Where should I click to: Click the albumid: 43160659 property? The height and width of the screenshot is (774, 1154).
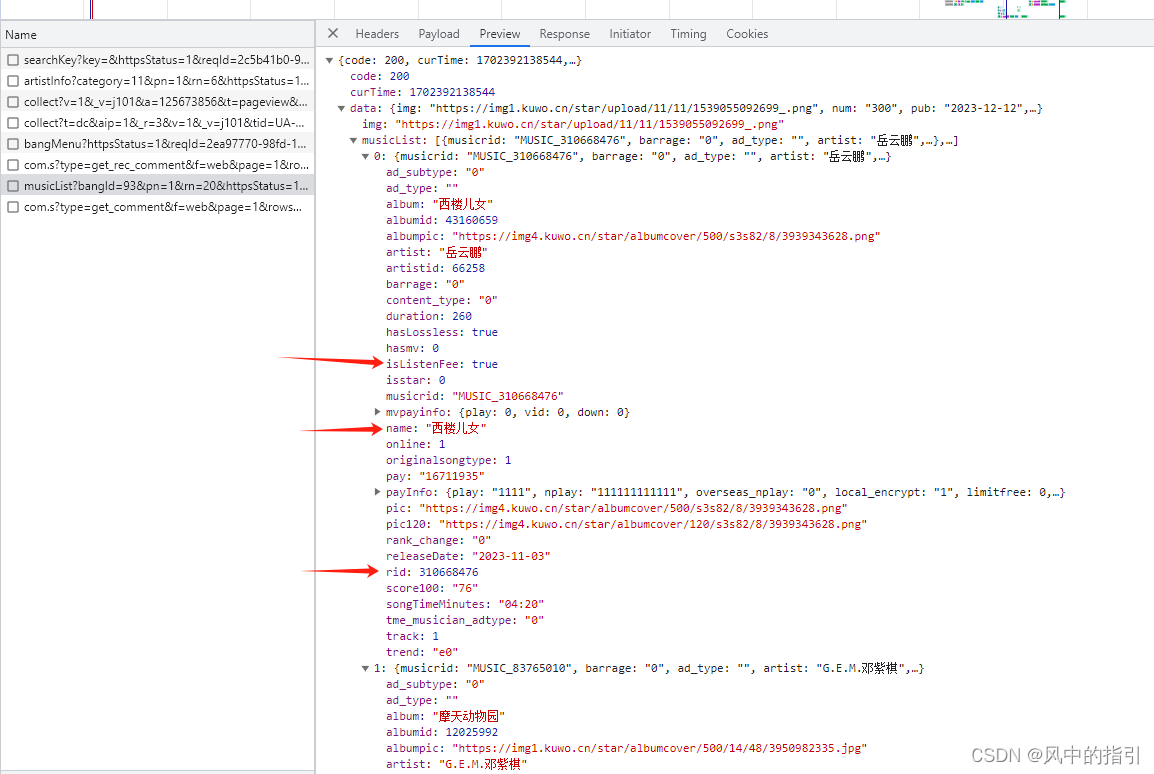442,220
